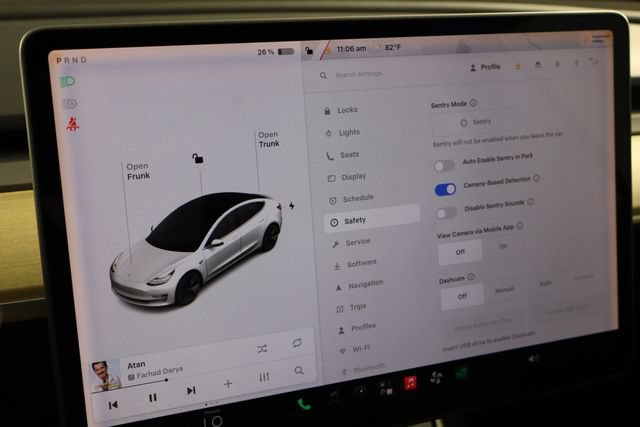Open the audio equalizer settings icon
Viewport: 640px width, 427px height.
[264, 377]
